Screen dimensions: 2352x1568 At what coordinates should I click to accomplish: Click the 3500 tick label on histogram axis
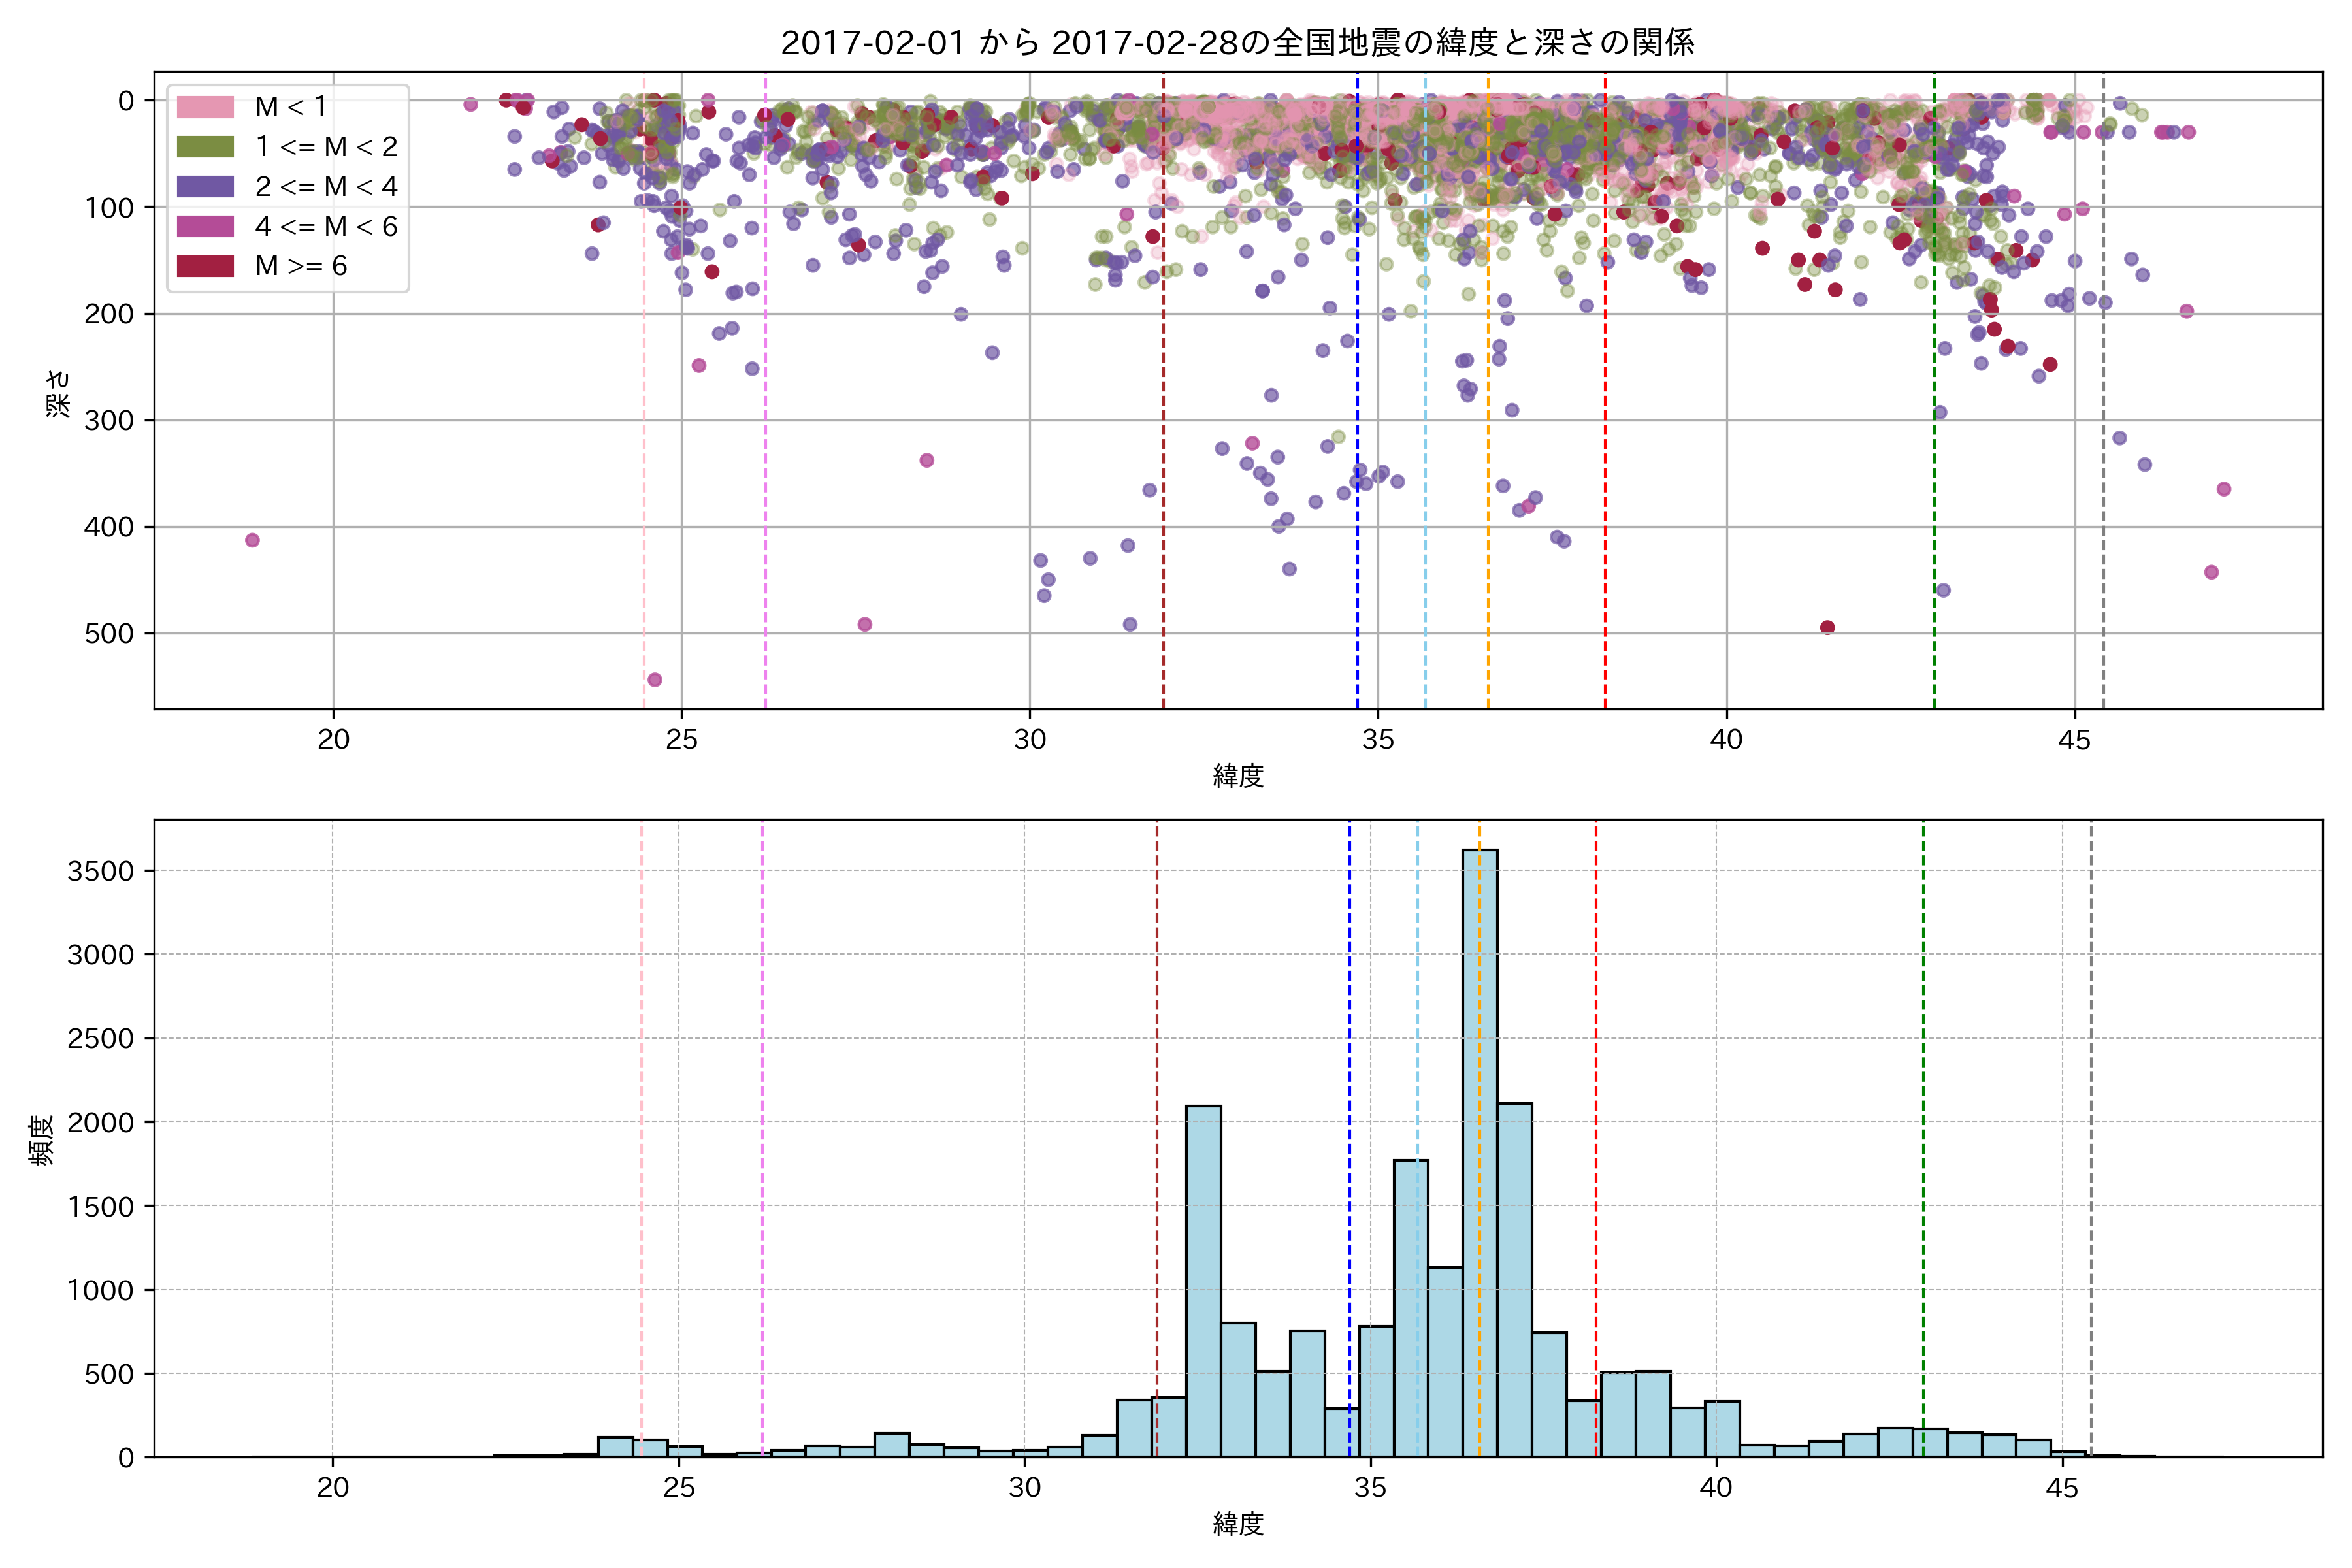click(x=100, y=871)
